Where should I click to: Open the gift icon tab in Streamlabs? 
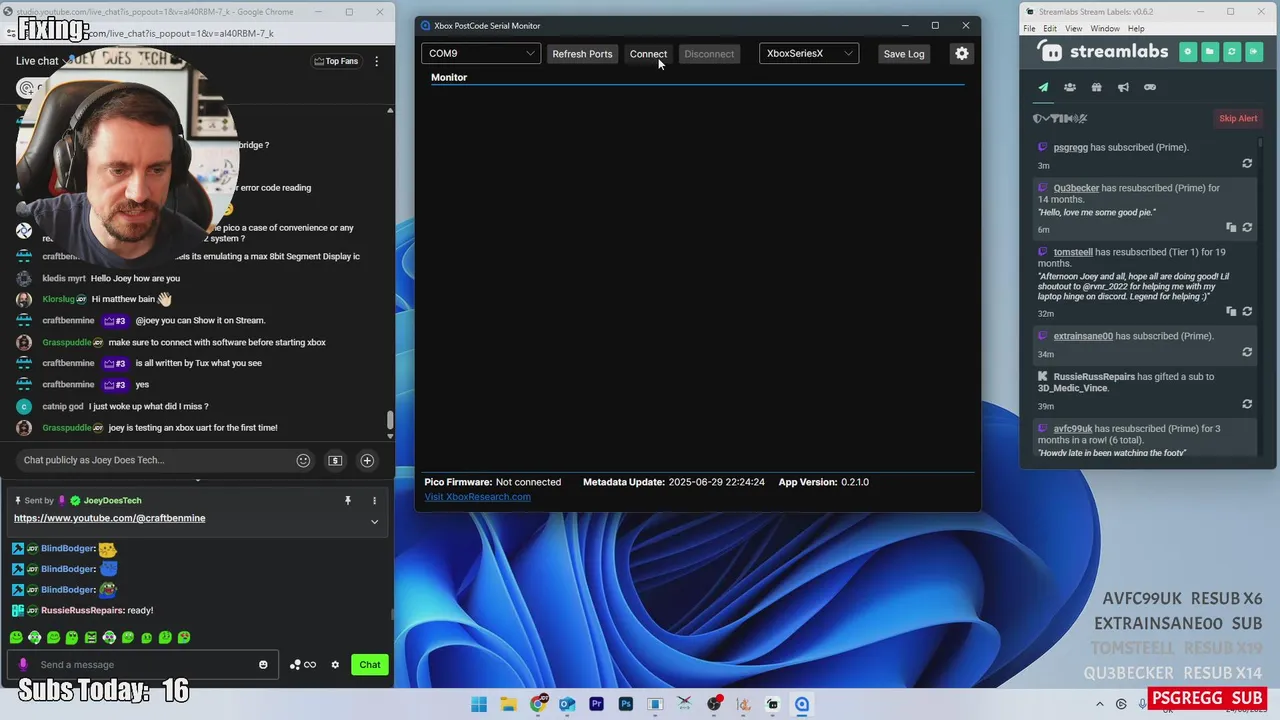1096,87
